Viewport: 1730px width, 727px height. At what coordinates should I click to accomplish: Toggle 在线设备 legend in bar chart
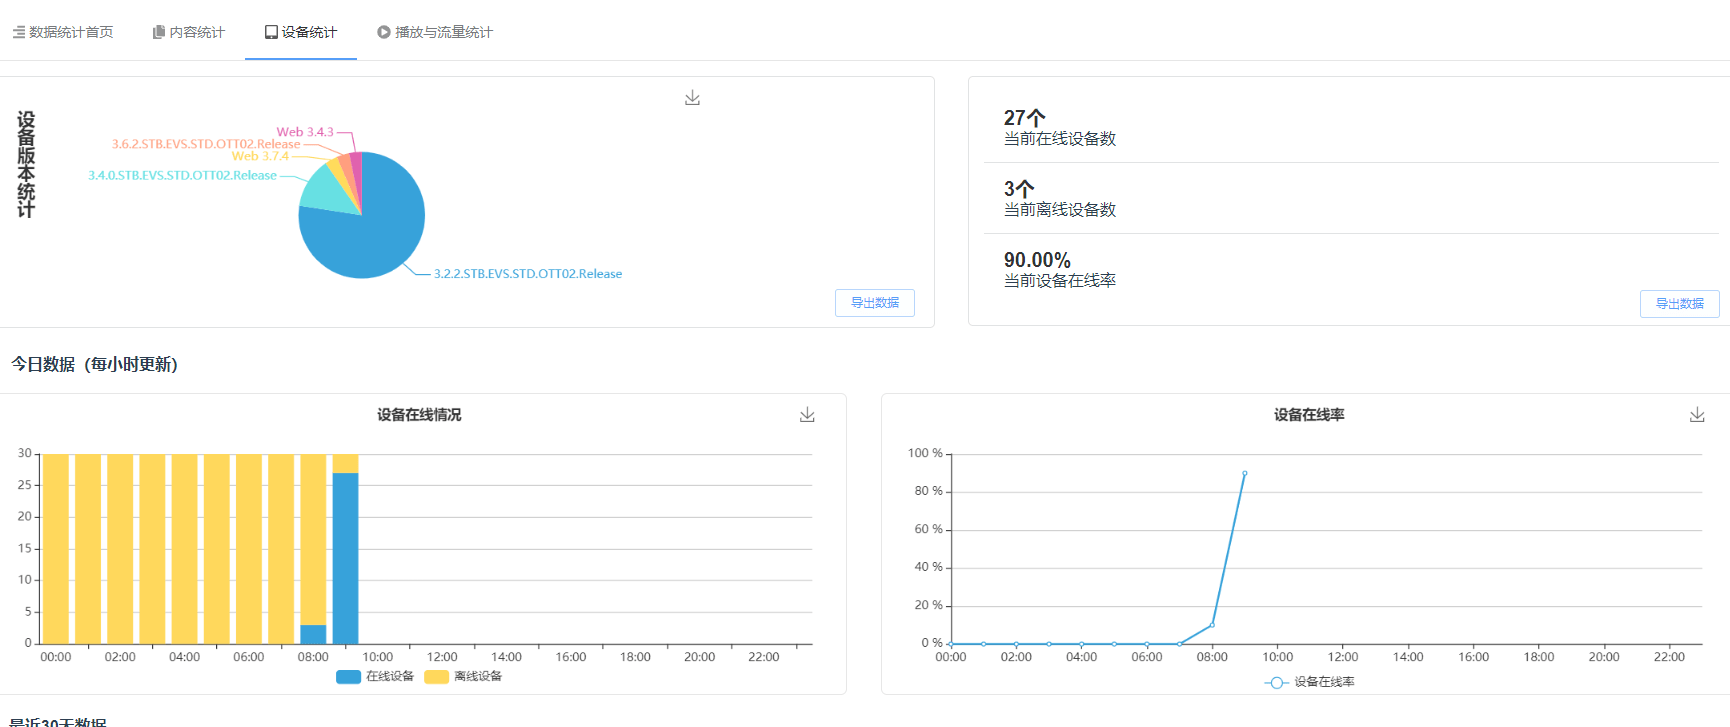click(x=376, y=677)
